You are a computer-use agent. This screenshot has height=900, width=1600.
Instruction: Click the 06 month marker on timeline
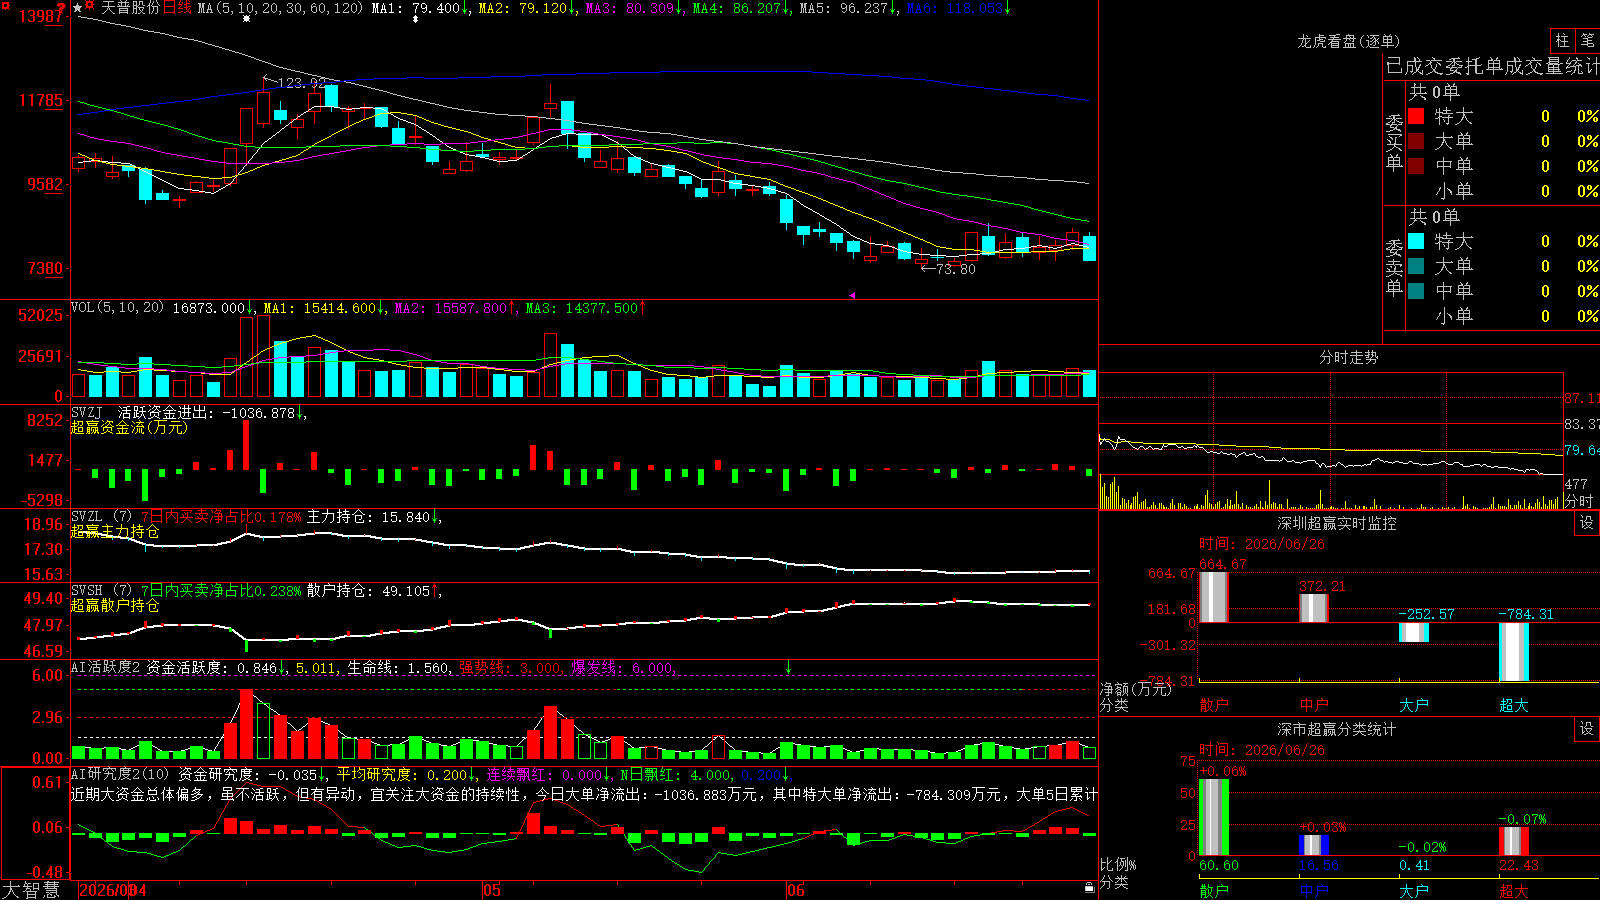point(795,890)
